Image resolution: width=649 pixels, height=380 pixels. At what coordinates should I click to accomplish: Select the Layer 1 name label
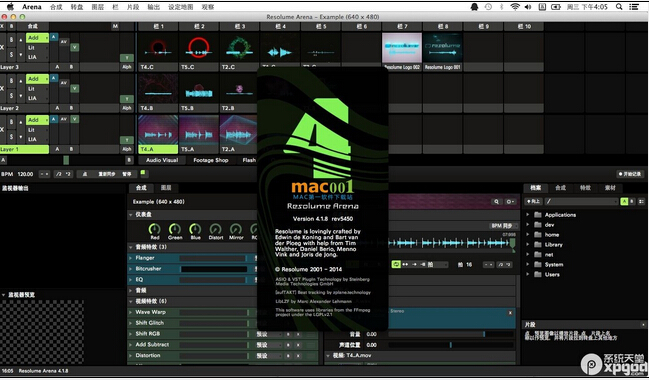click(24, 149)
